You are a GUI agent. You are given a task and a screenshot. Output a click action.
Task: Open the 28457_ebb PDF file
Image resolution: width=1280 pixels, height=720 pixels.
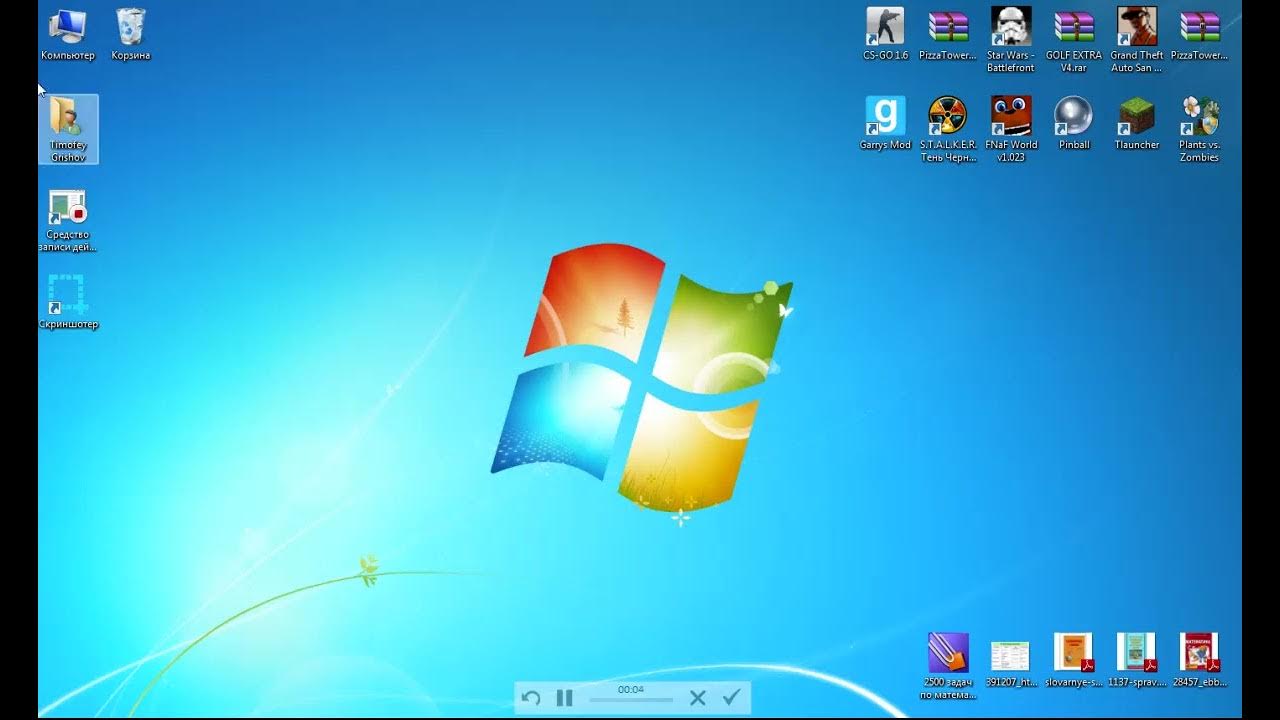[x=1199, y=660]
